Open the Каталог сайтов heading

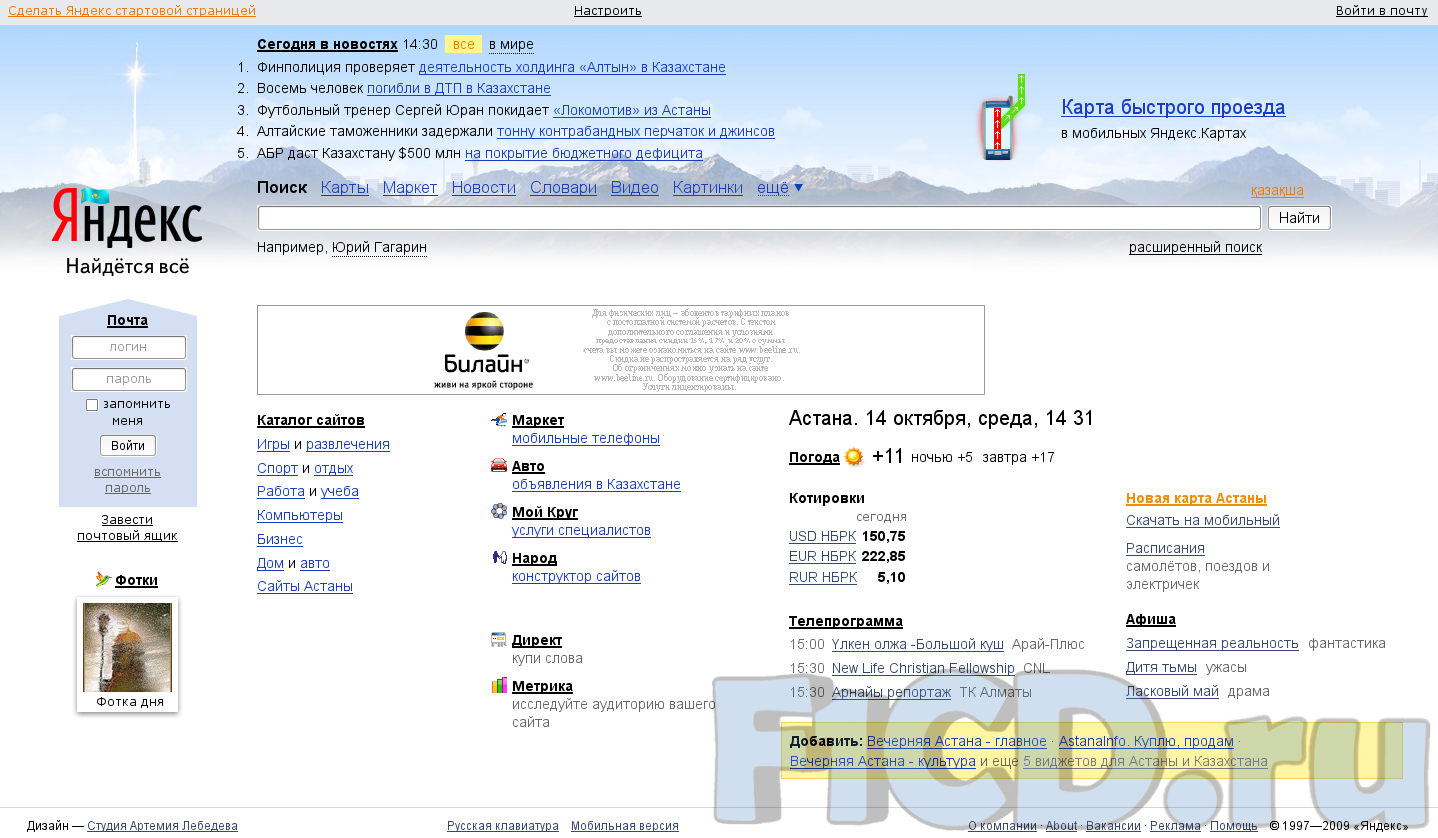click(311, 421)
